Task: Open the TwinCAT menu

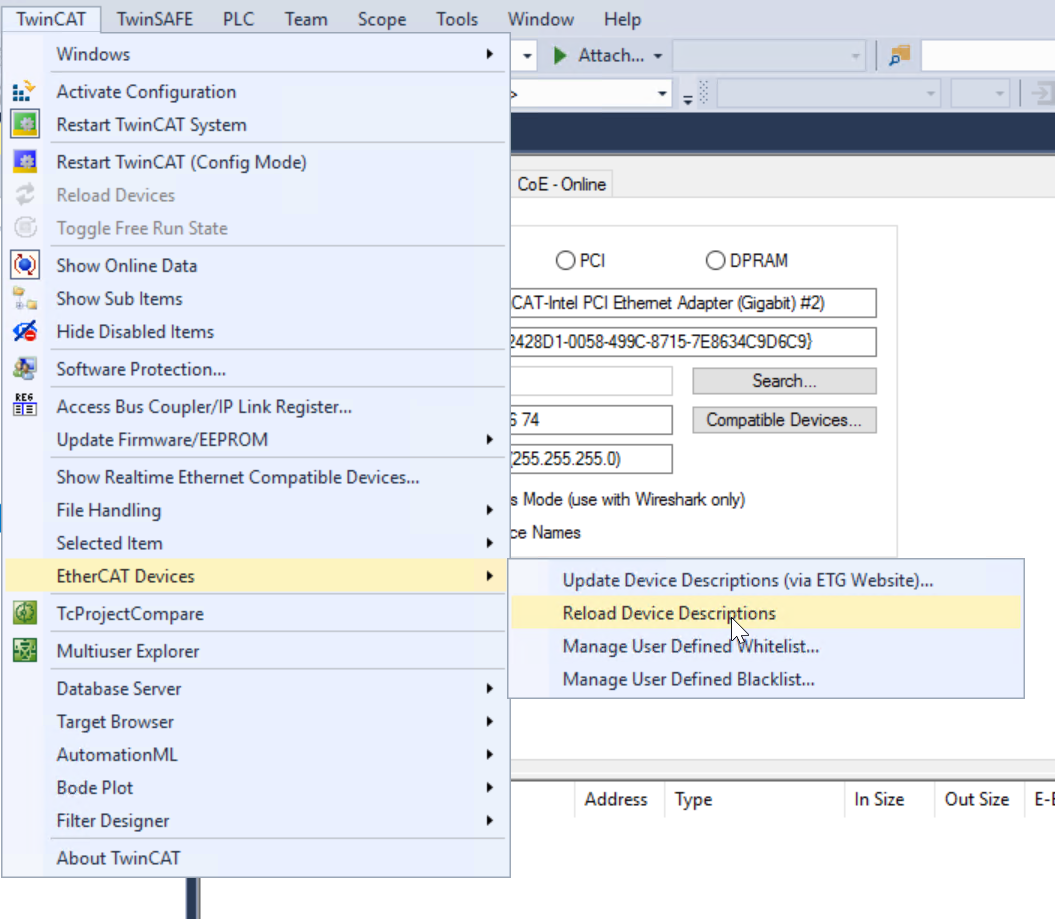Action: (x=51, y=19)
